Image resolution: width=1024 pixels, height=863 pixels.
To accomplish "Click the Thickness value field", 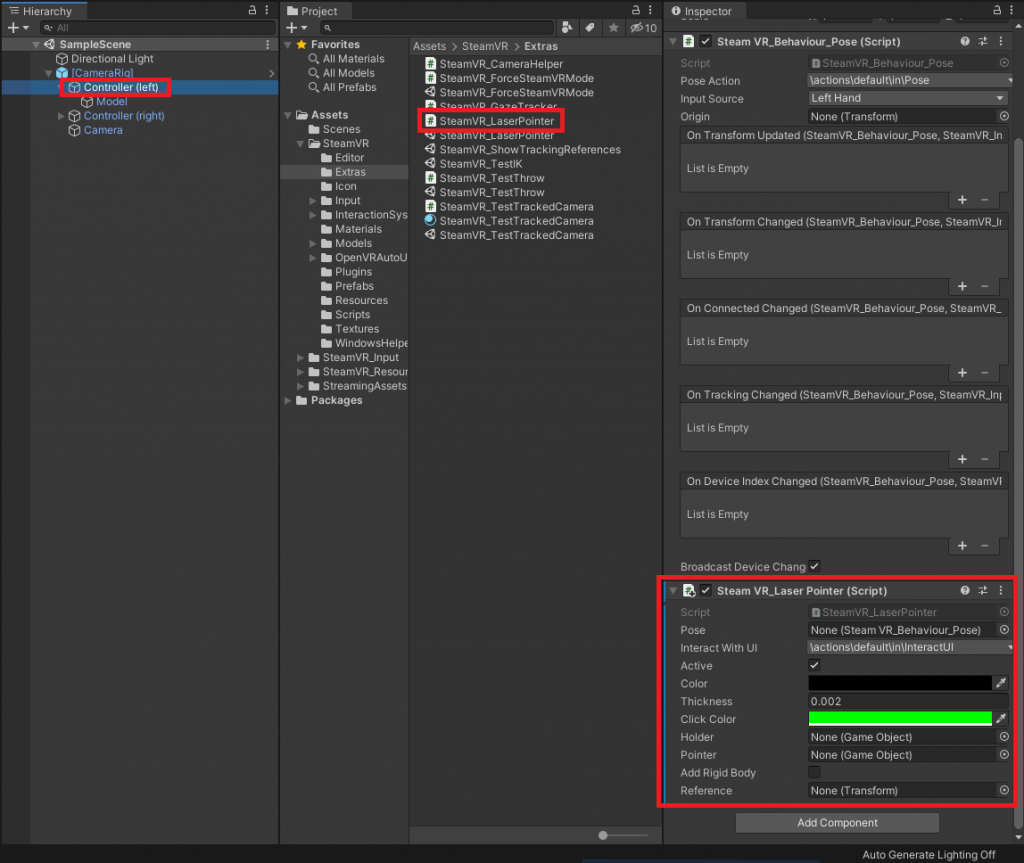I will [908, 701].
